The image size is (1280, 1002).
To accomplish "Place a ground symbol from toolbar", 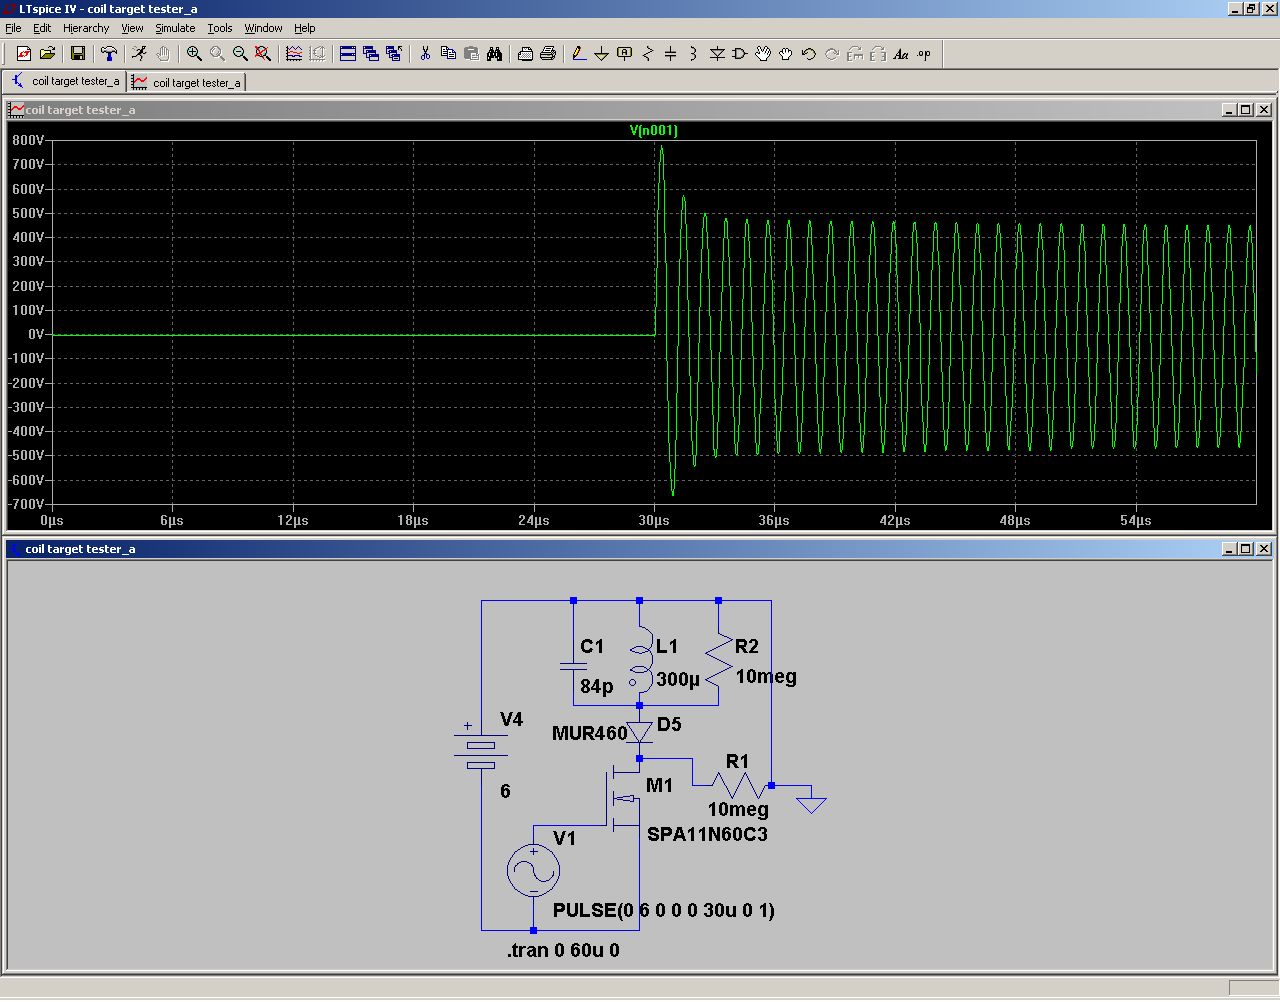I will click(x=601, y=54).
